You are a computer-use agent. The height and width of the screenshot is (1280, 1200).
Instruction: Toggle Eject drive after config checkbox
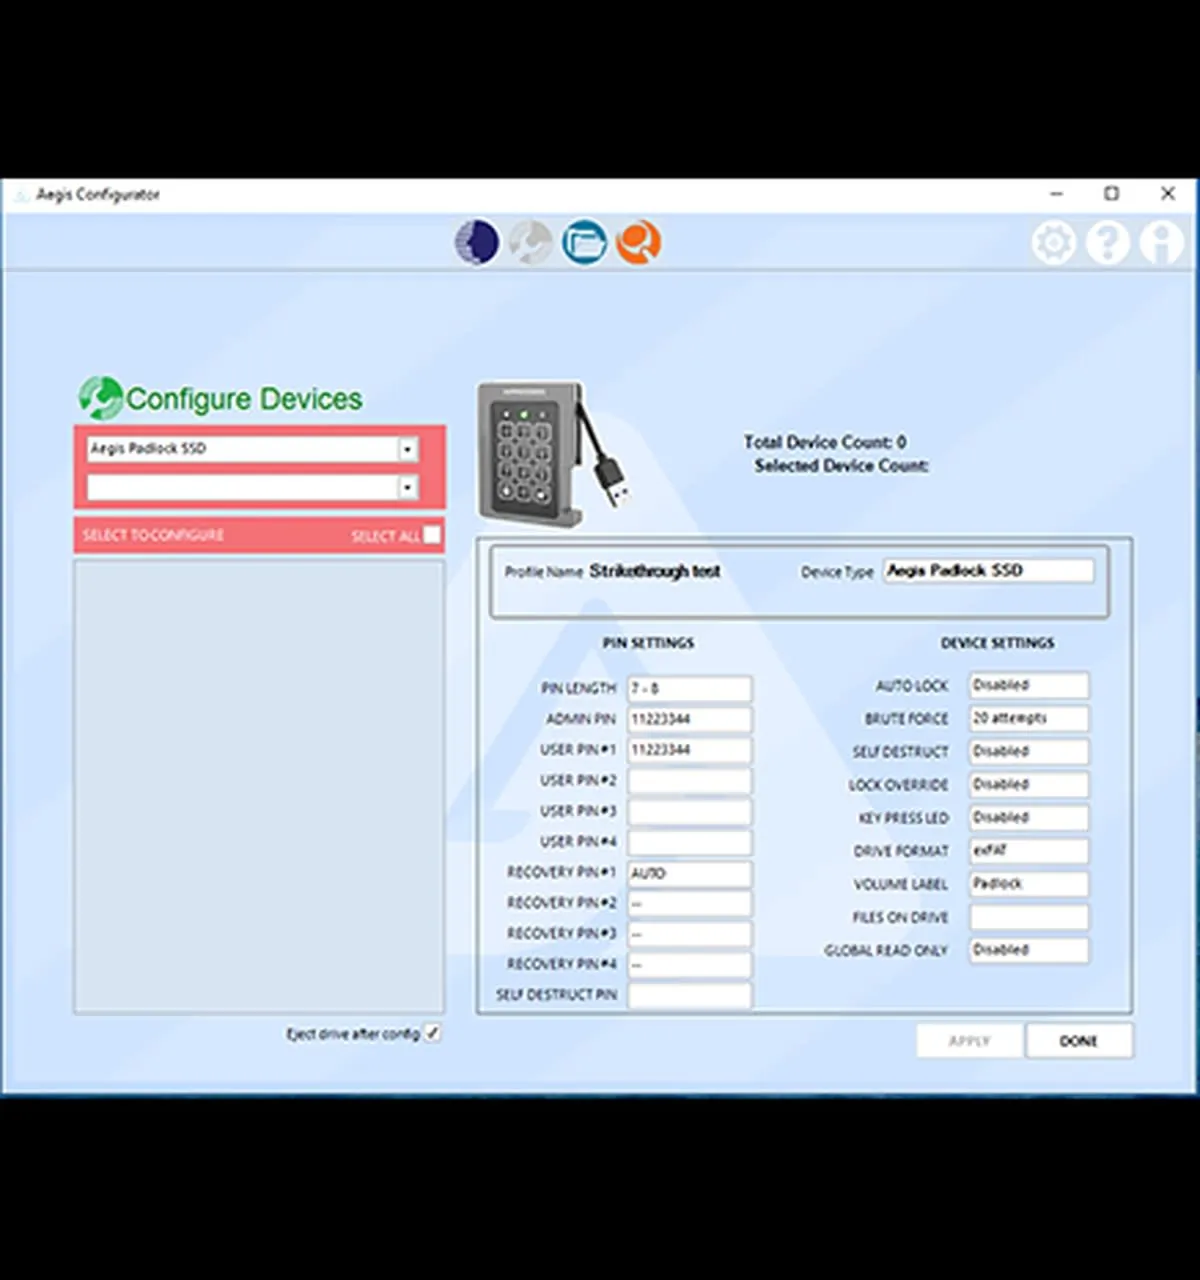click(x=432, y=1033)
